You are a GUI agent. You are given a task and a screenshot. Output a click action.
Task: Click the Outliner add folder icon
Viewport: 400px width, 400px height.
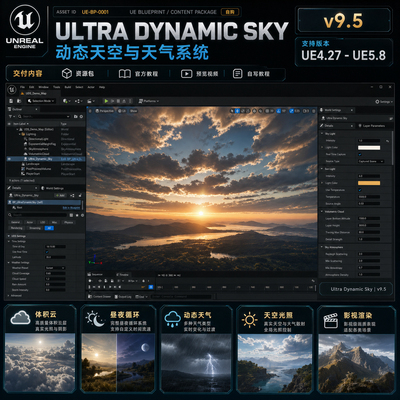76,116
